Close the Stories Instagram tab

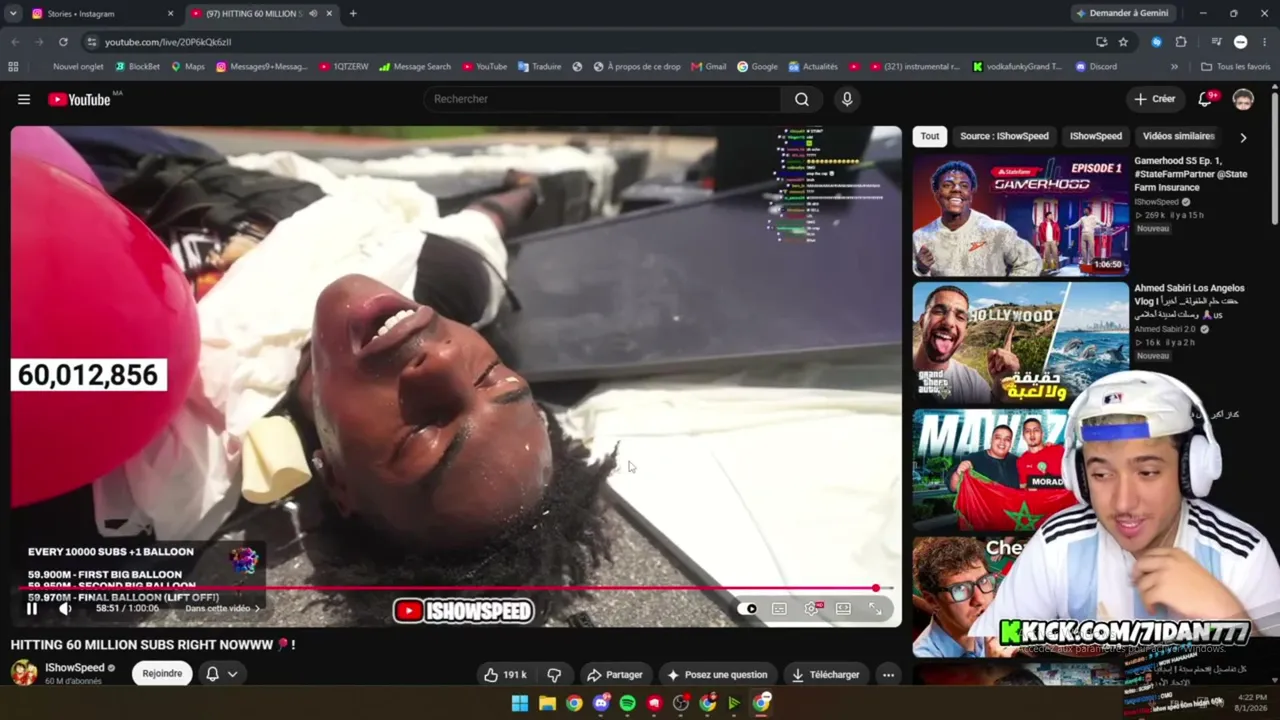(170, 13)
